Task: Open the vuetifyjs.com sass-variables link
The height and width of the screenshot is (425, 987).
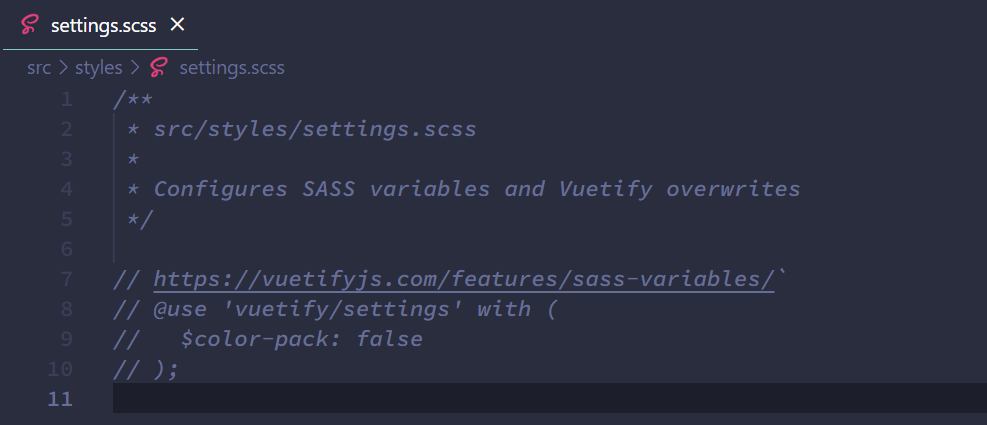Action: coord(463,279)
